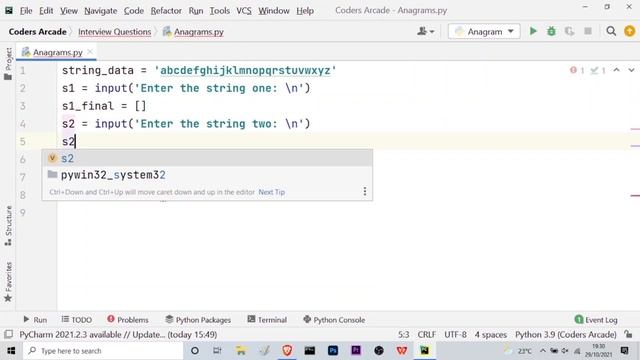This screenshot has width=640, height=360.
Task: Debug the Anagram configuration
Action: [551, 31]
